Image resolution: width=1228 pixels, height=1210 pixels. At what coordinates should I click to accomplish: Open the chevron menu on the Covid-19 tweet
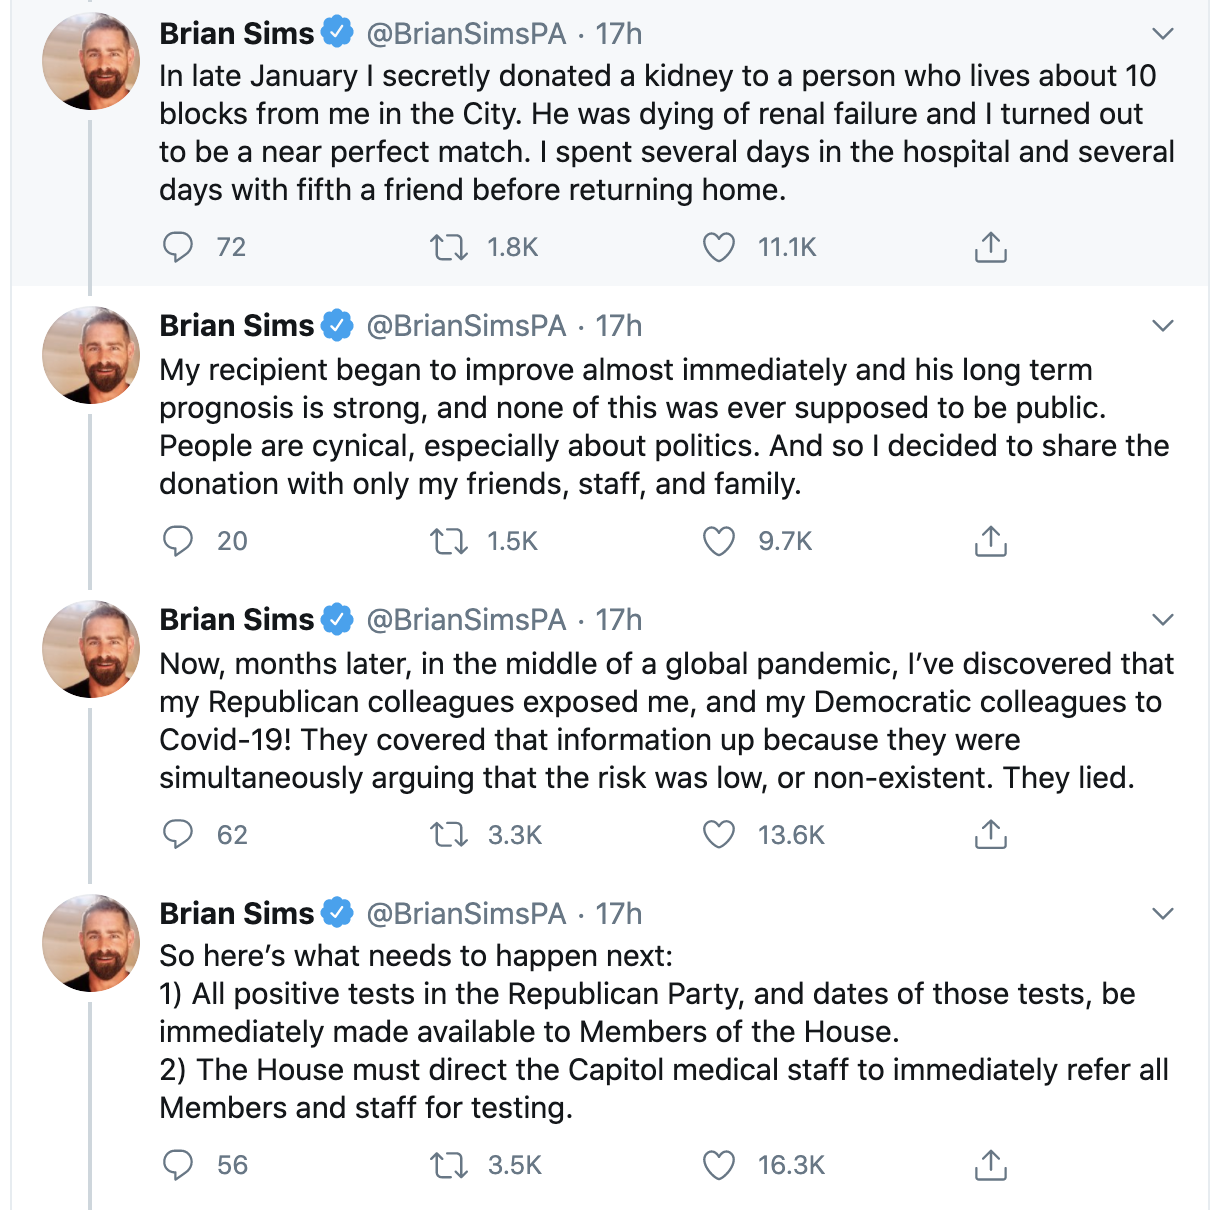[1162, 620]
